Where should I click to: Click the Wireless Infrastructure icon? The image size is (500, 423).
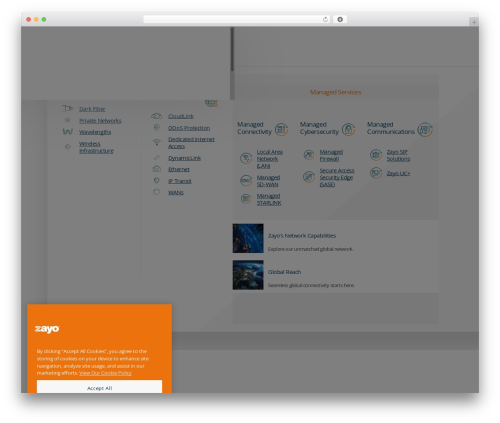68,147
